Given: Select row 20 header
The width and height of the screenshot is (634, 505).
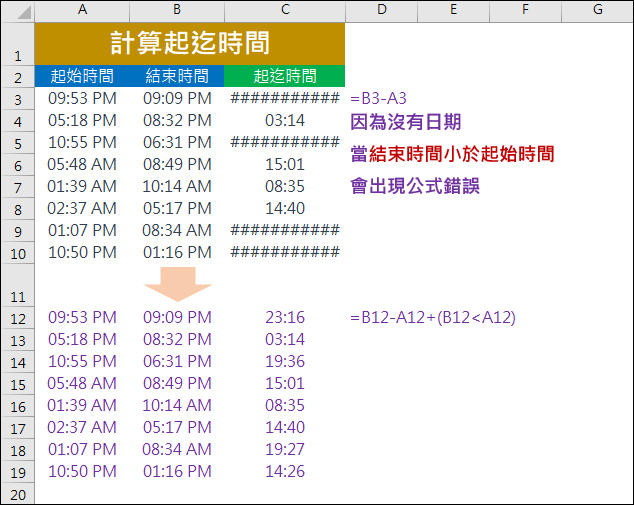Looking at the screenshot, I should click(x=18, y=494).
